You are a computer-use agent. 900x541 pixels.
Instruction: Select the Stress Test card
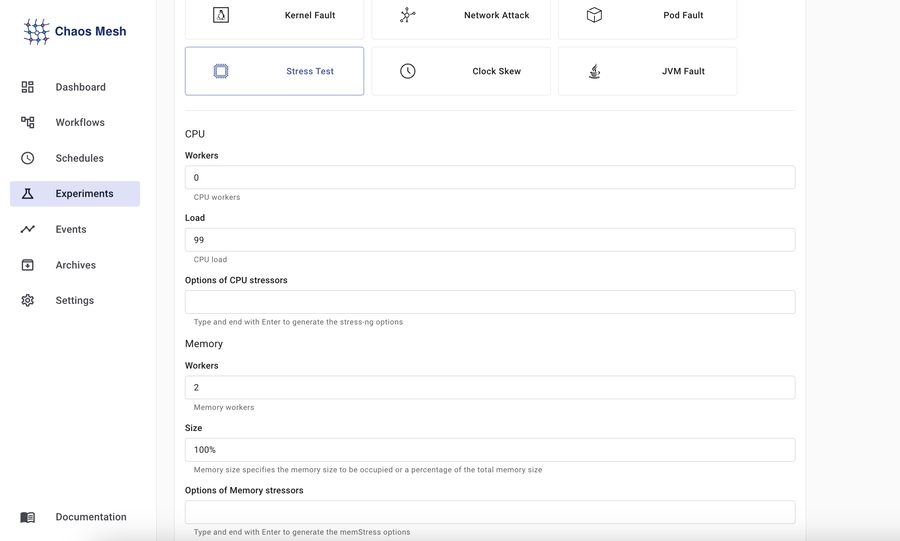pyautogui.click(x=274, y=71)
